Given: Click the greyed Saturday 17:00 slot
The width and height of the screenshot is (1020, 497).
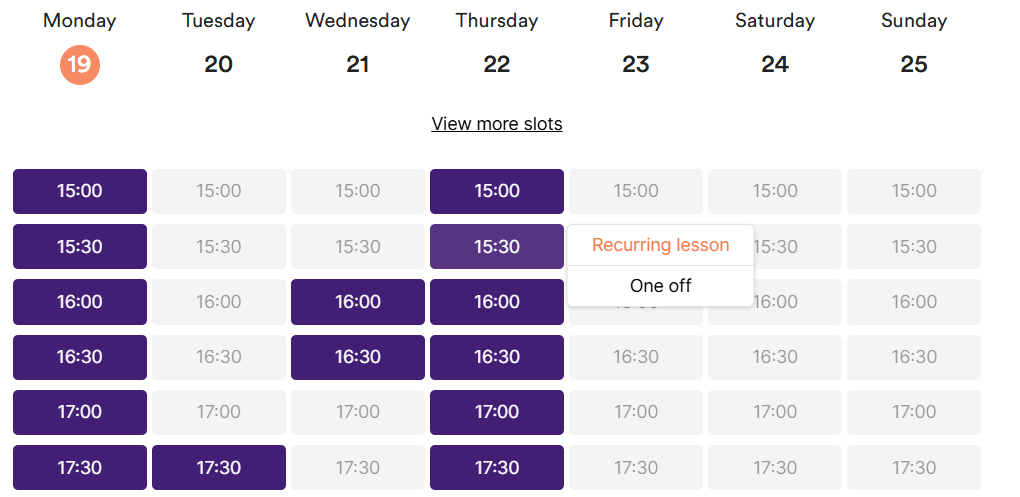Looking at the screenshot, I should 775,412.
